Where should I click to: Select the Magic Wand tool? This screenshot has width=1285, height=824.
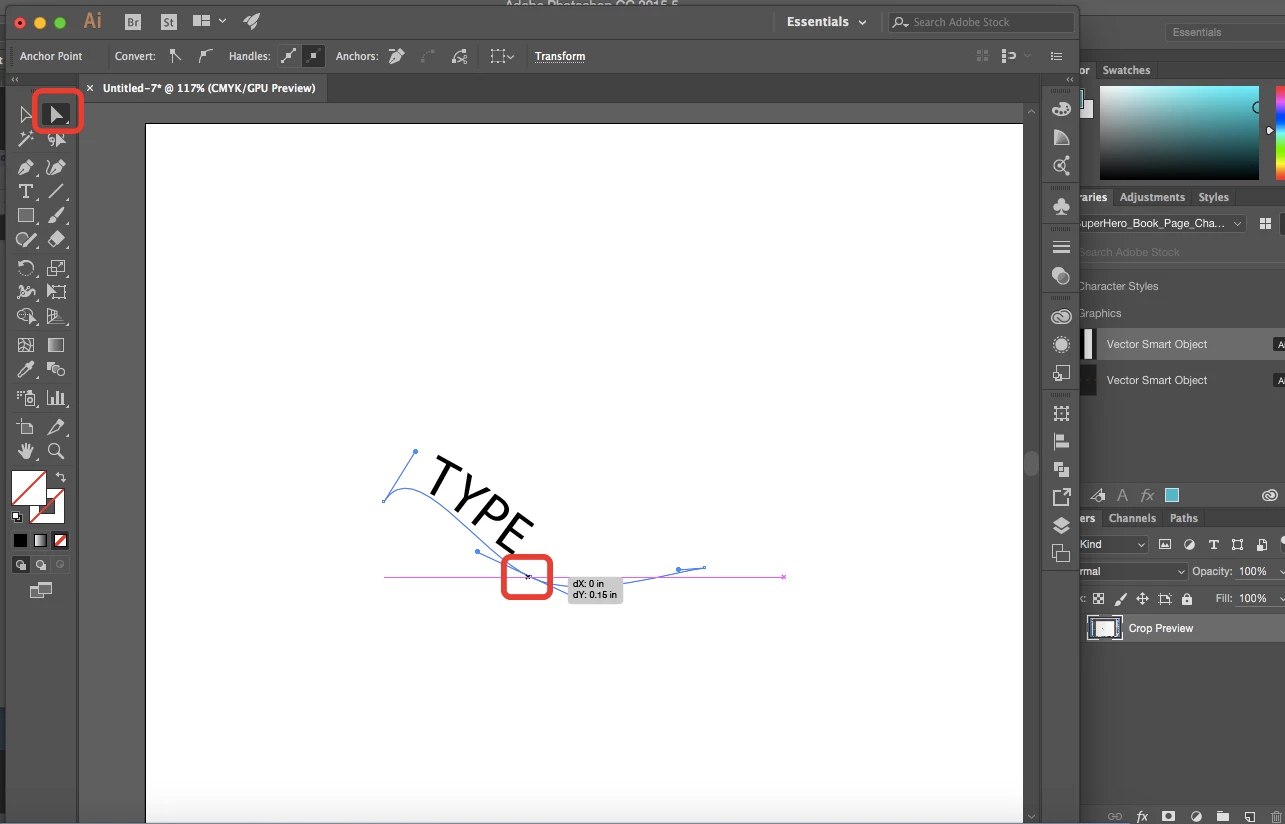[27, 140]
